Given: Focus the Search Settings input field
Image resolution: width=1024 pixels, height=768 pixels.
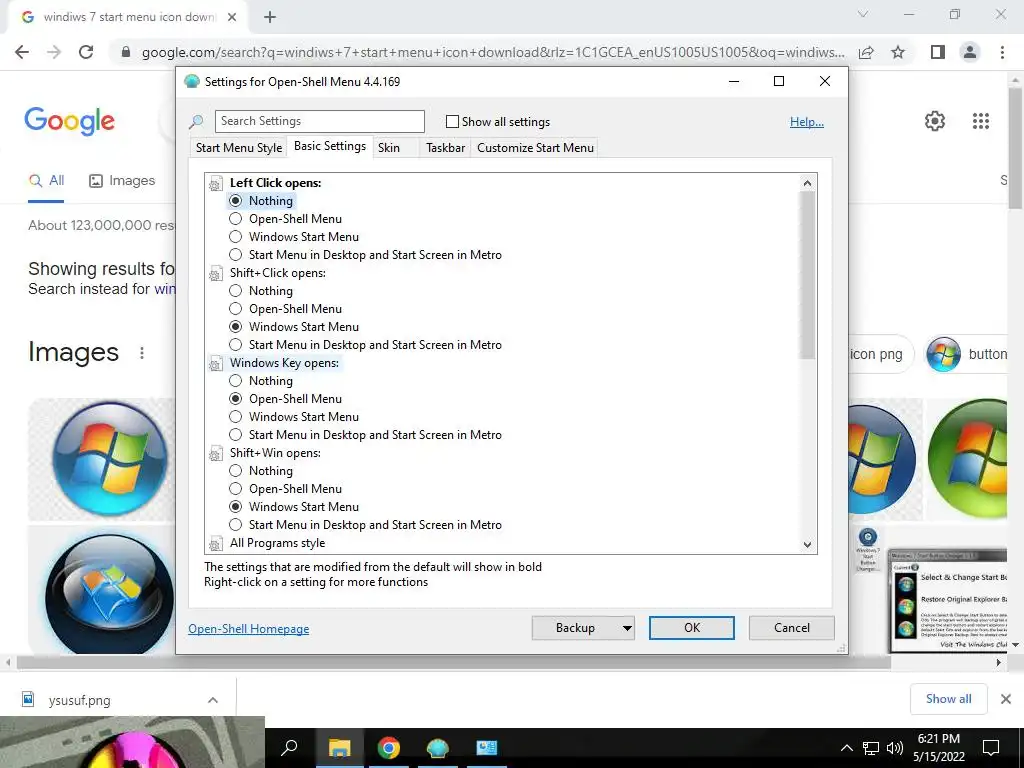Looking at the screenshot, I should 319,121.
